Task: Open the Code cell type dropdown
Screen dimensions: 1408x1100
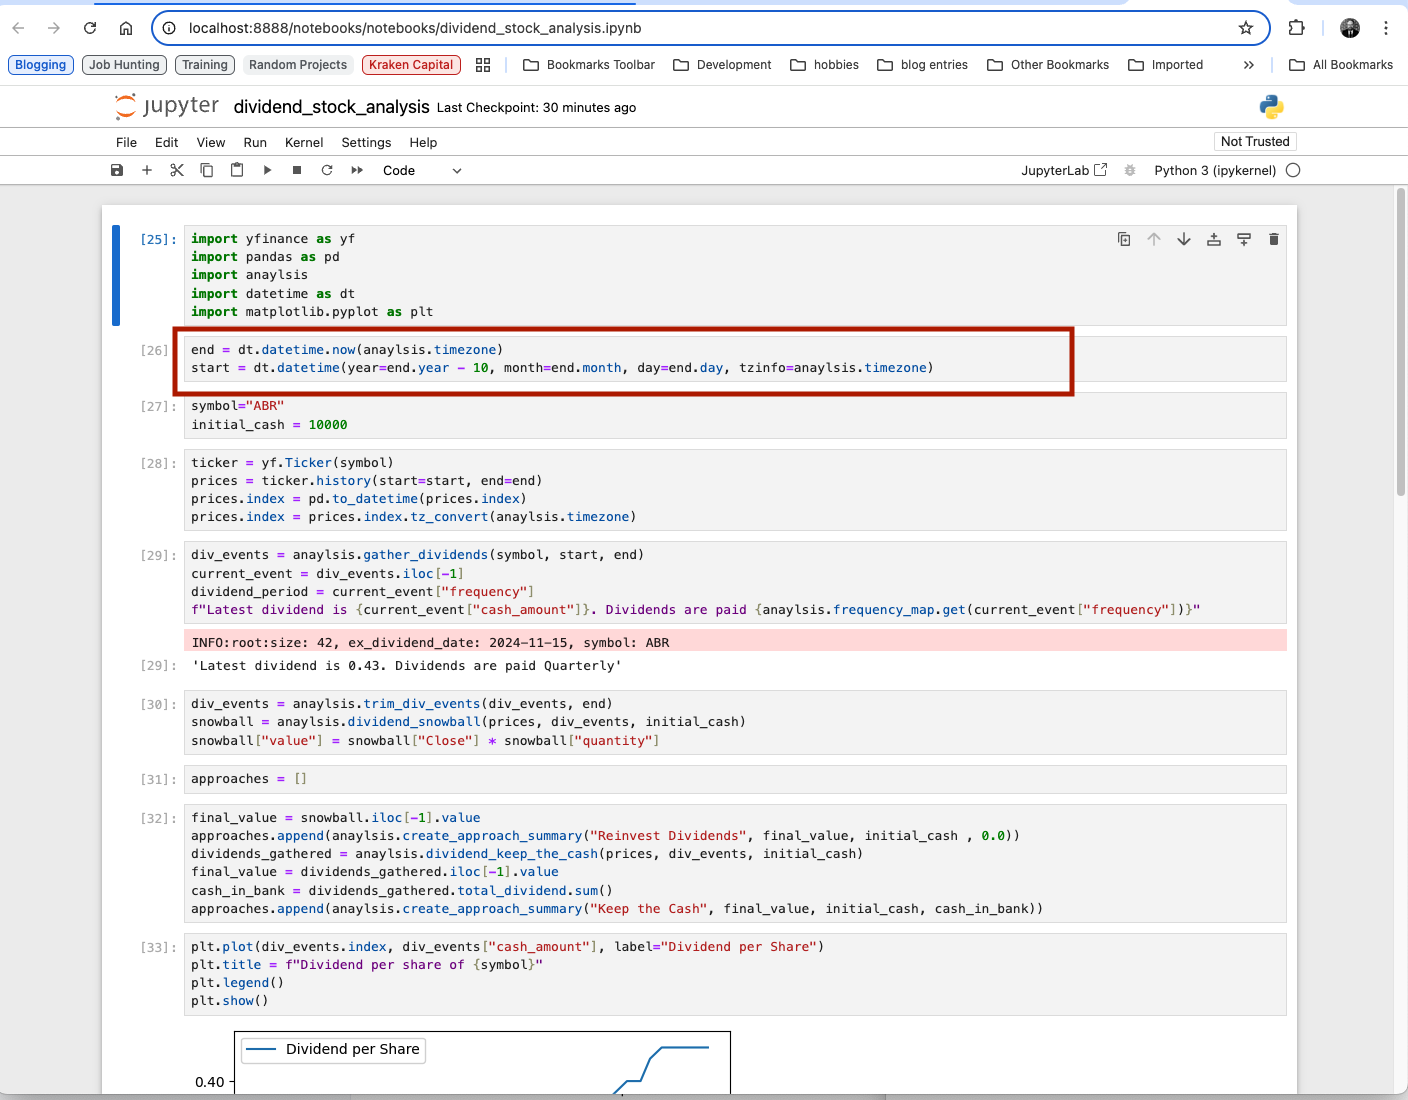Action: [x=422, y=170]
